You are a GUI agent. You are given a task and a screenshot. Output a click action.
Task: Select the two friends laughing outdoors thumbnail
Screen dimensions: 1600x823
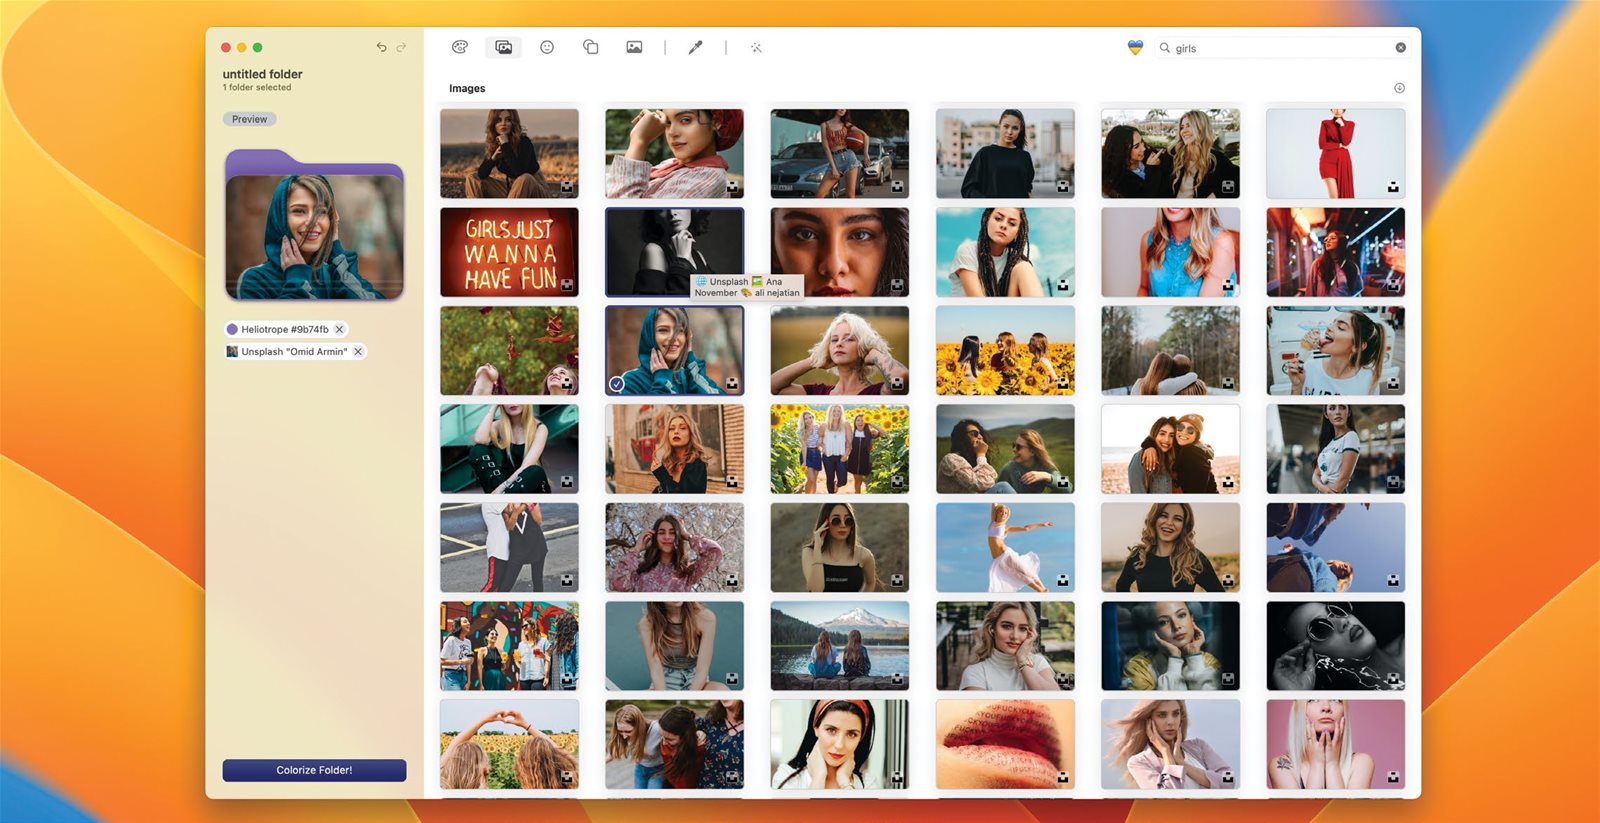pyautogui.click(x=1170, y=153)
